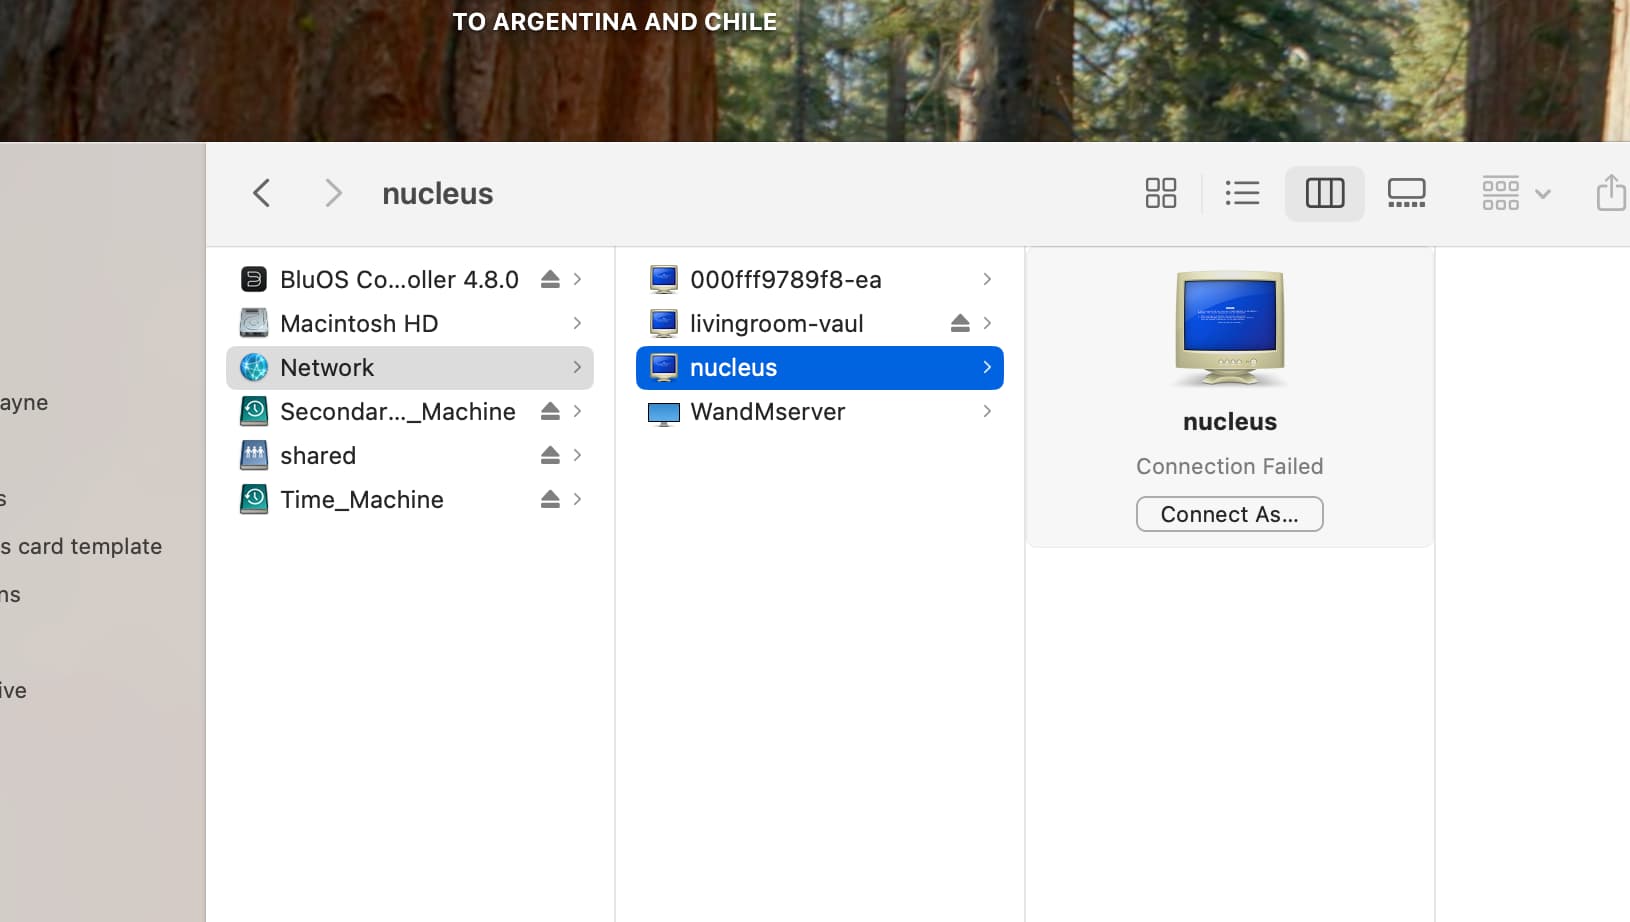This screenshot has width=1630, height=922.
Task: Select BluOS Co...oller 4.8.0 row
Action: 410,279
